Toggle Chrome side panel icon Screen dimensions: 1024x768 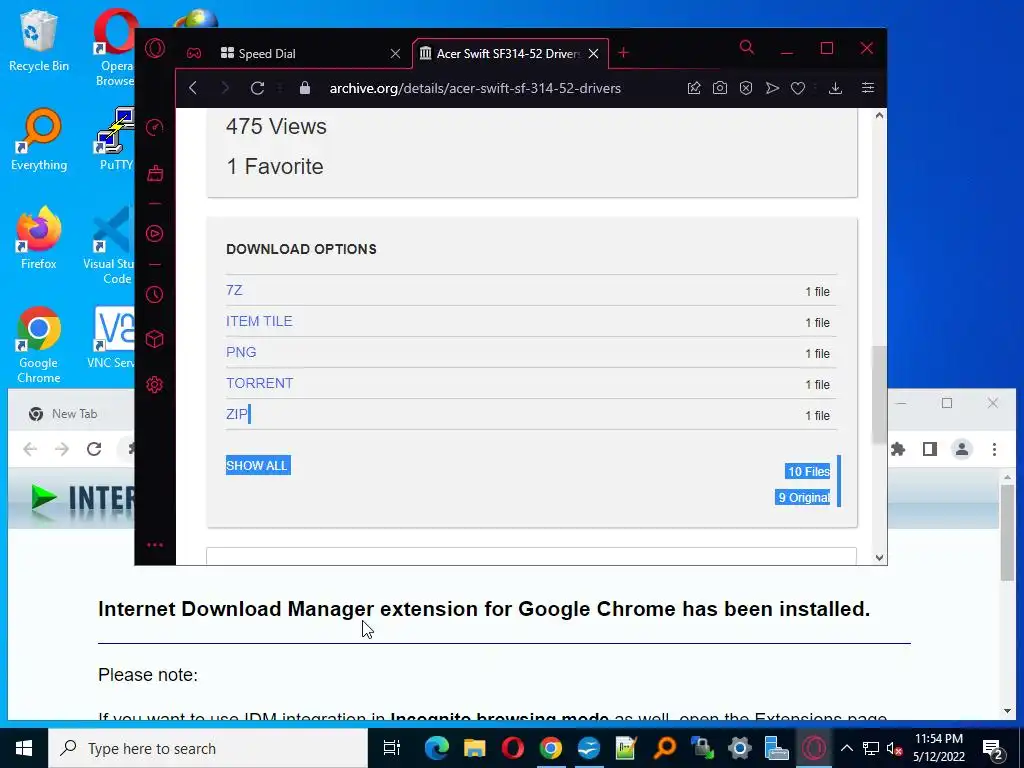(930, 449)
